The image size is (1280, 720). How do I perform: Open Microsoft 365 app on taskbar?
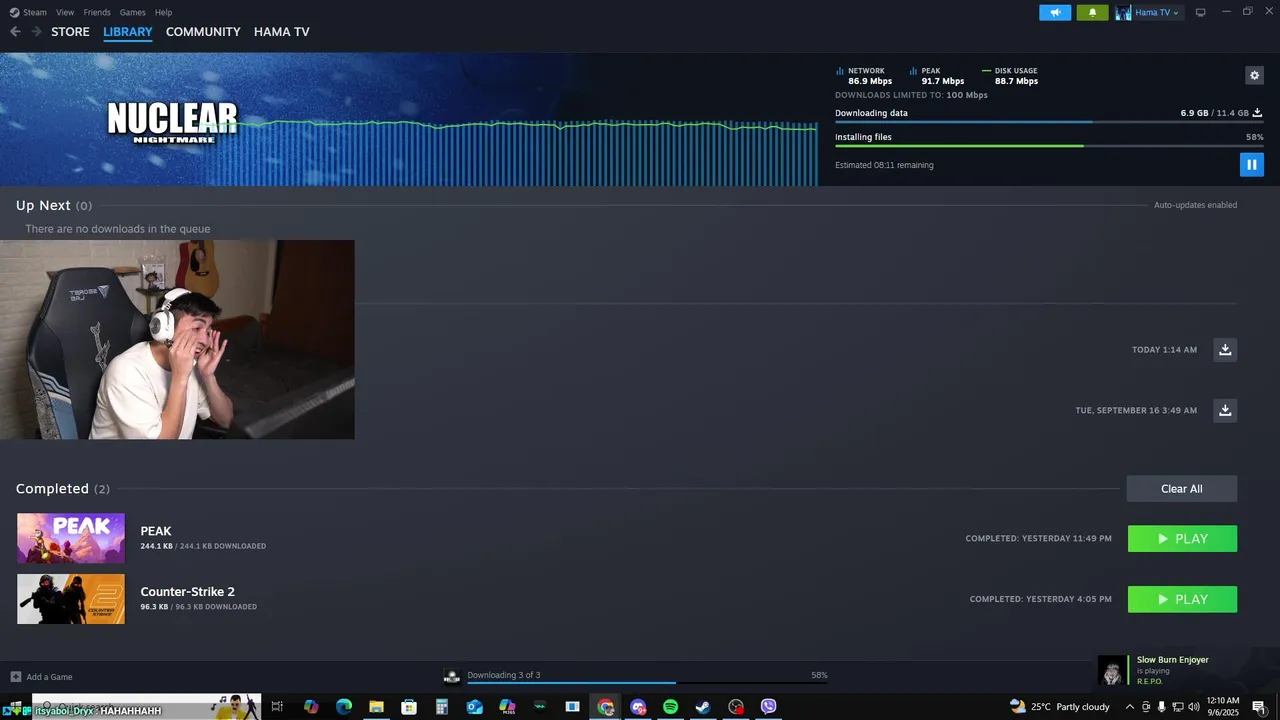point(507,707)
